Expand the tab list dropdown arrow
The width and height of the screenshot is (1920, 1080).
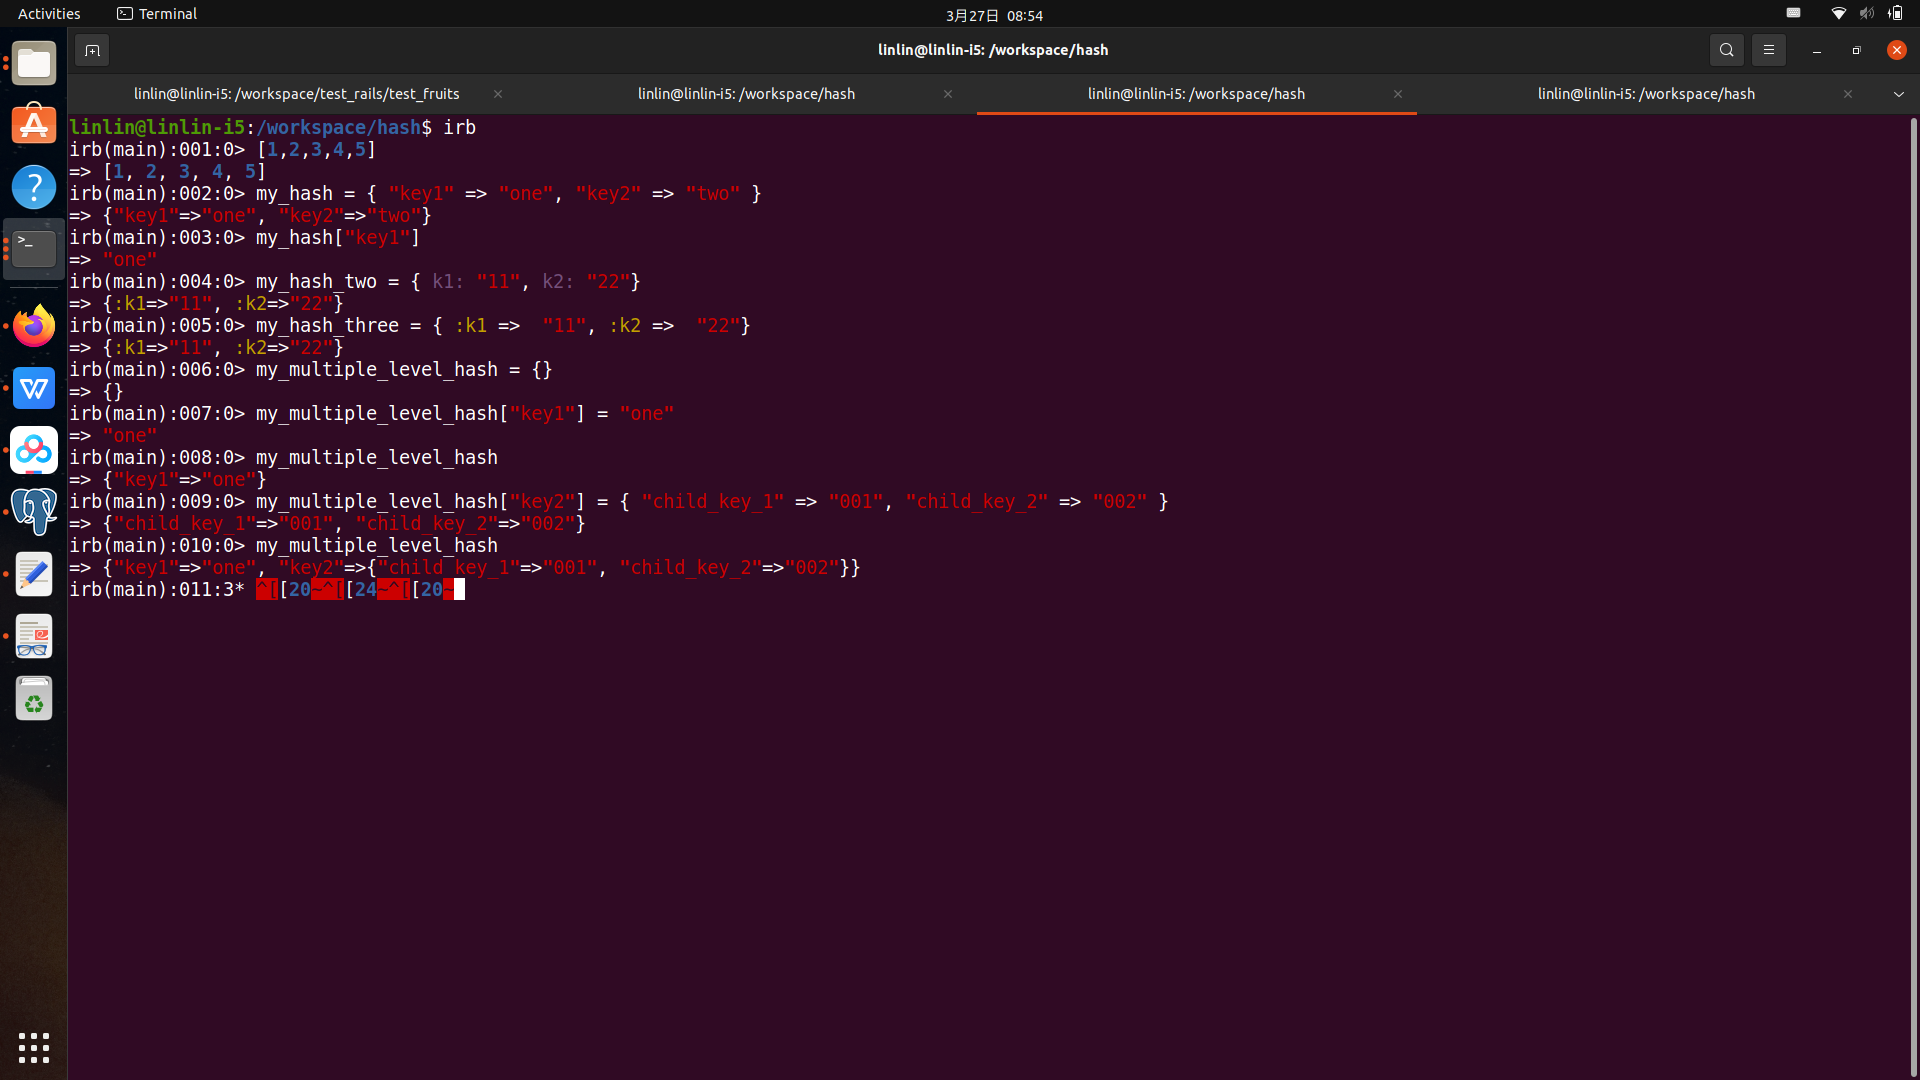pyautogui.click(x=1898, y=94)
